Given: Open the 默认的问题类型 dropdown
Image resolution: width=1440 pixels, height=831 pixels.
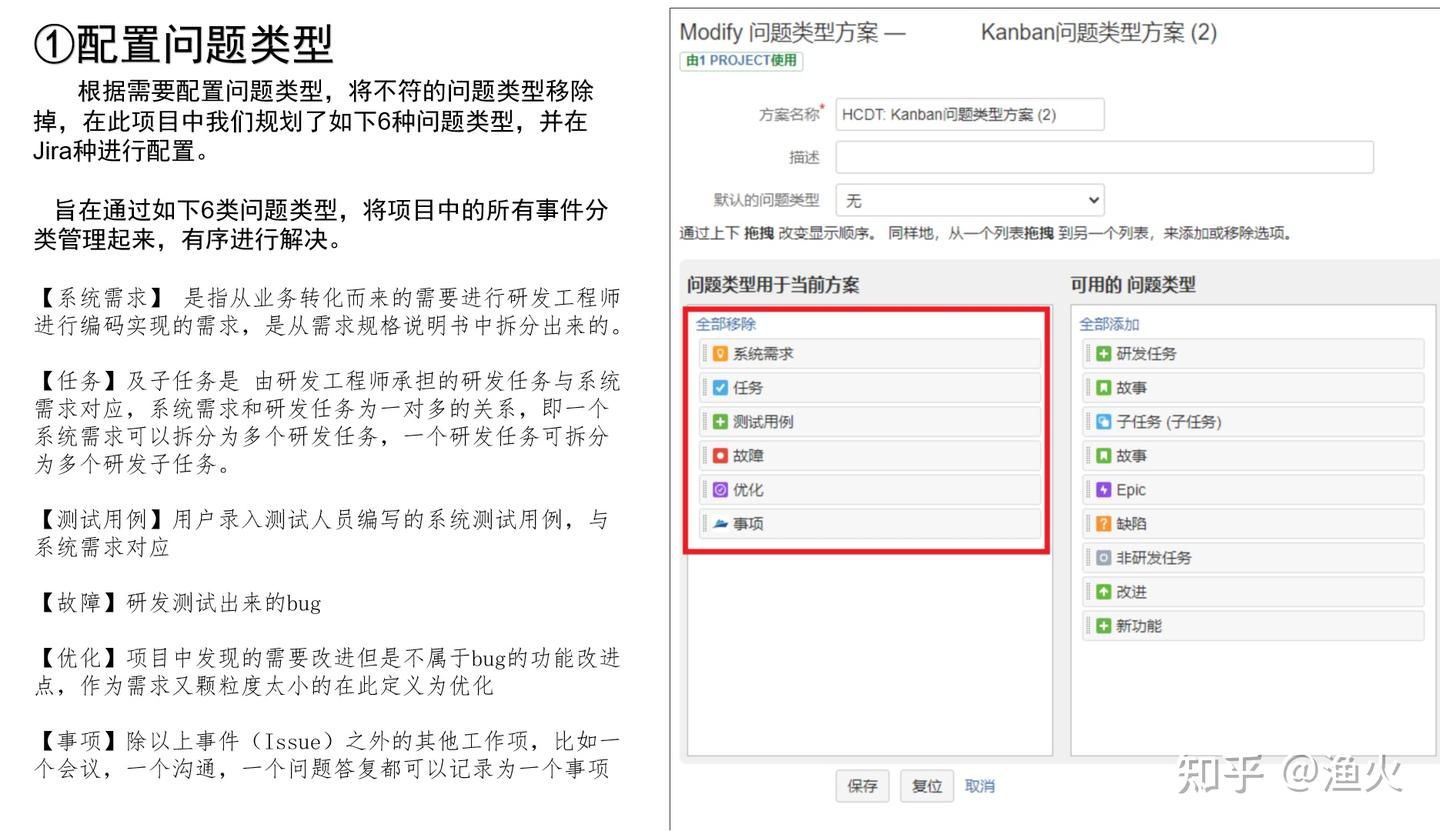Looking at the screenshot, I should pos(969,200).
